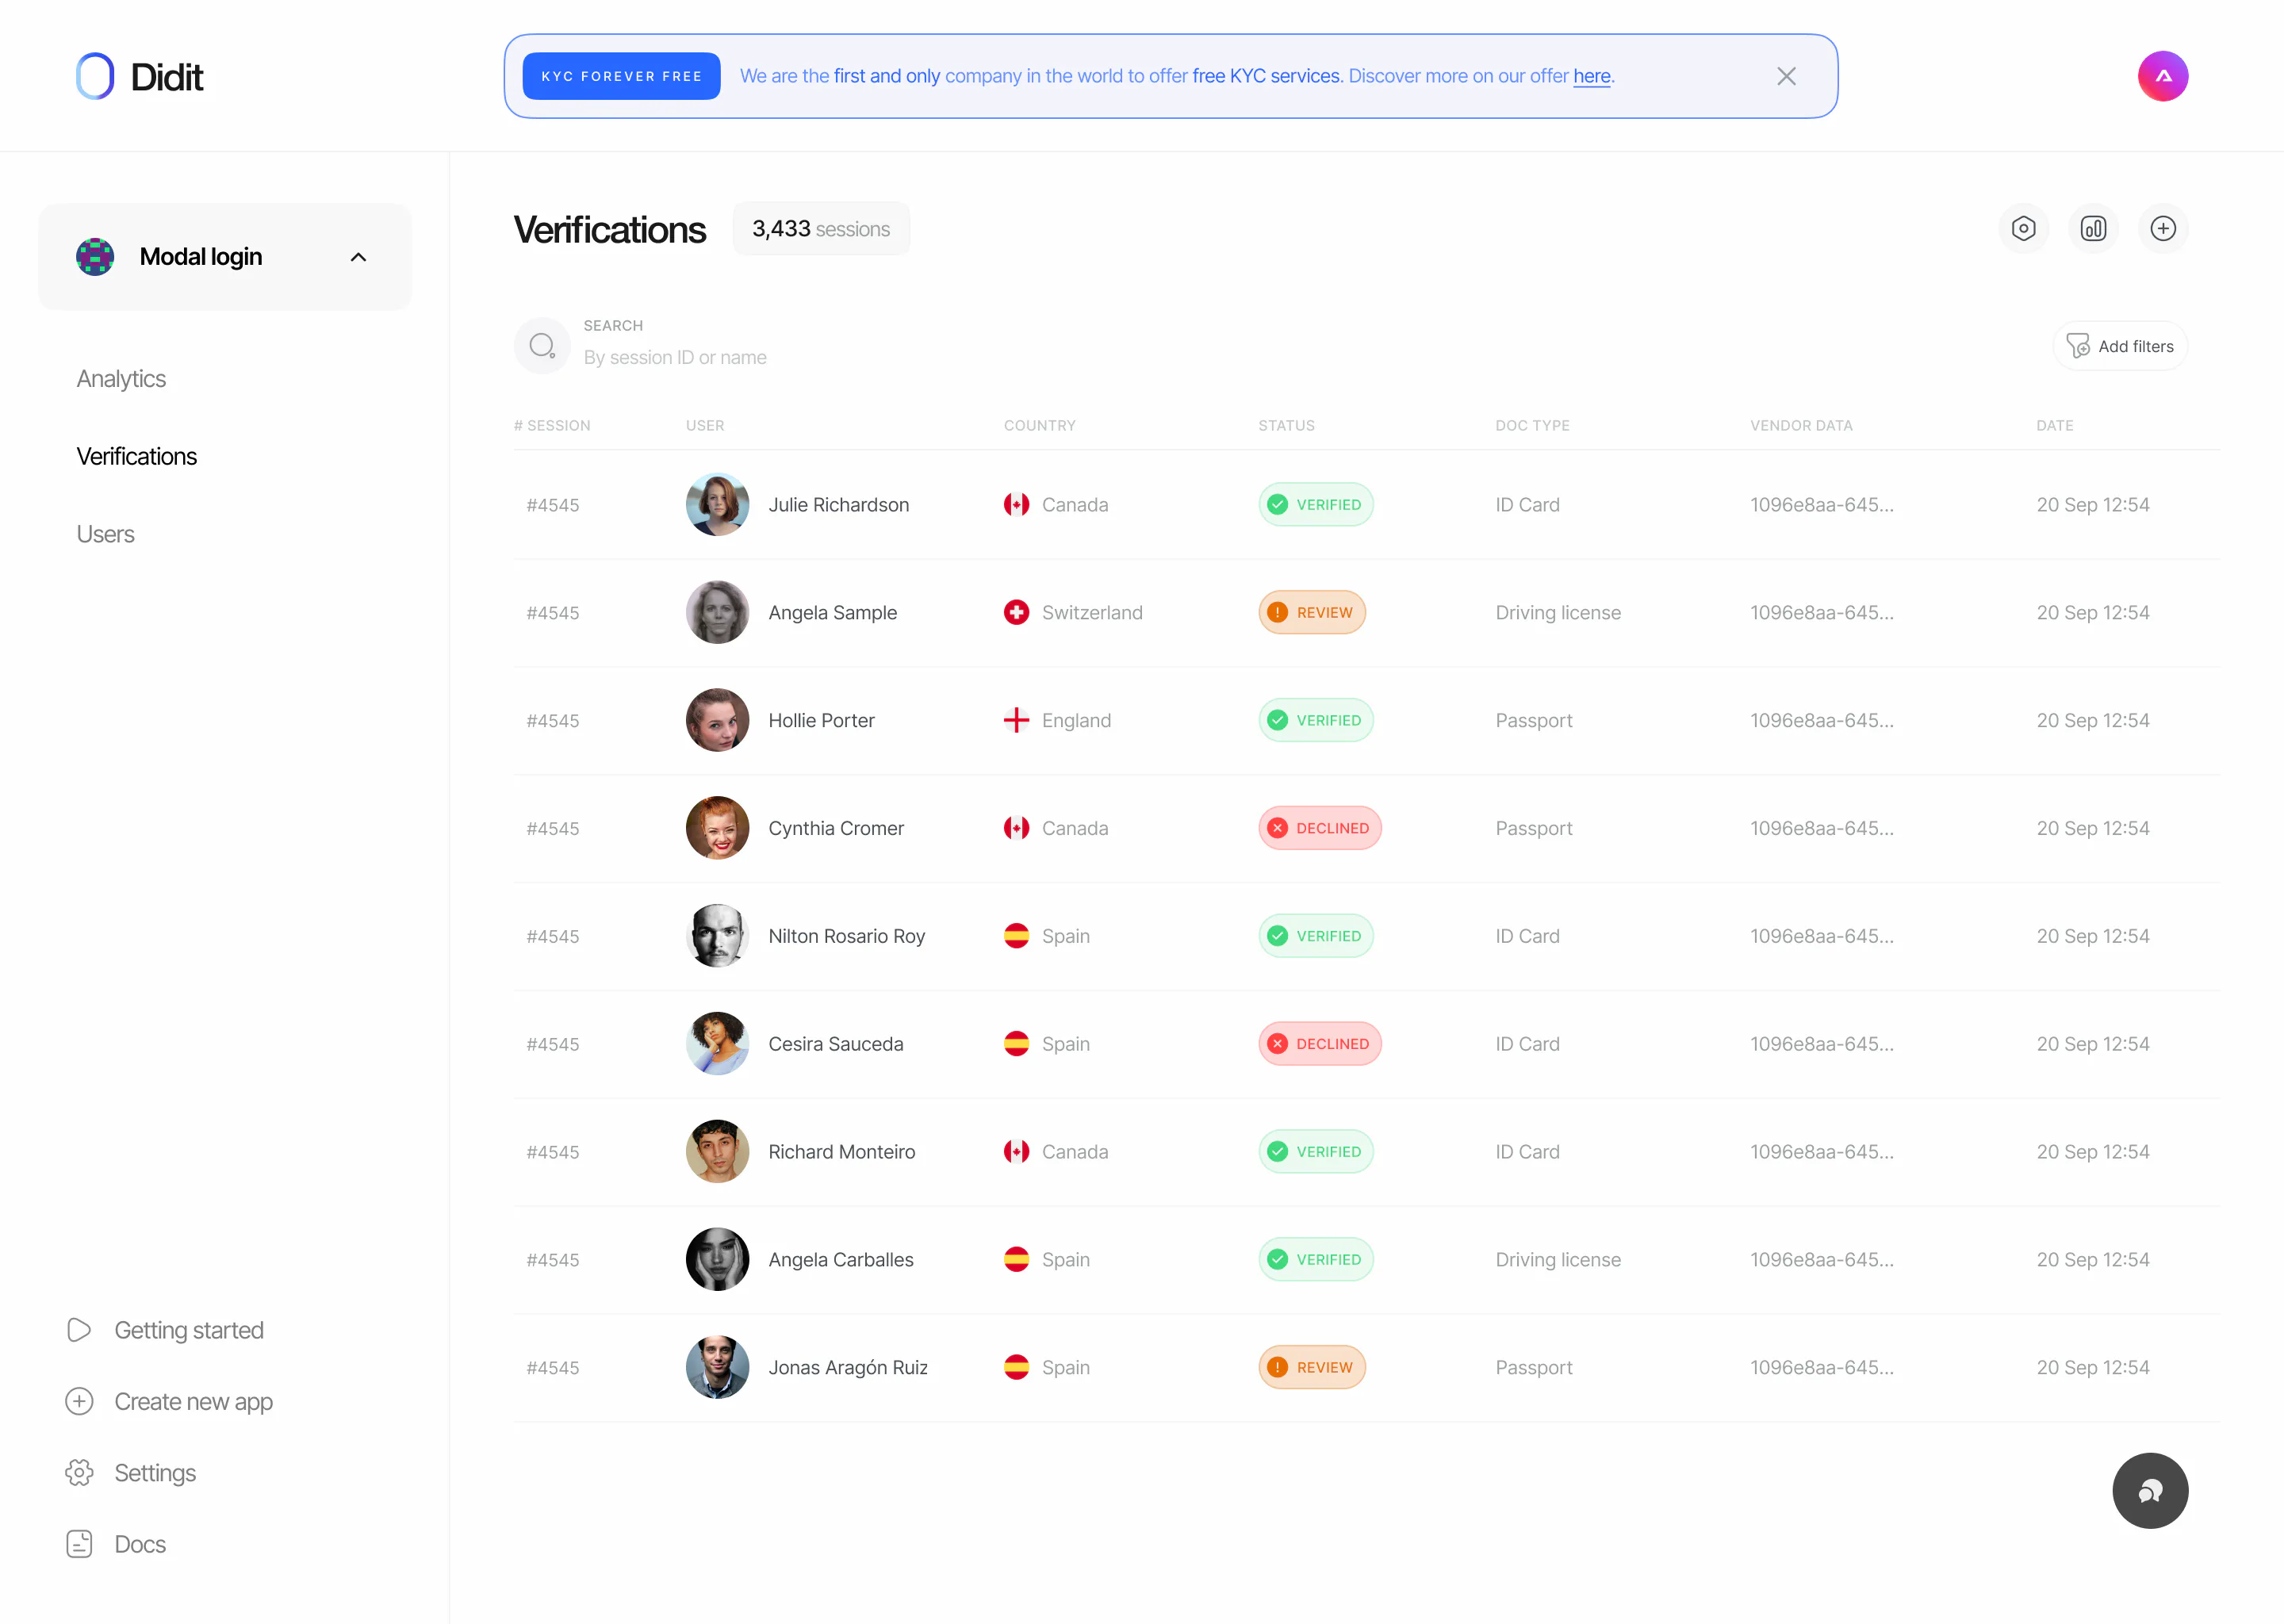Viewport: 2284px width, 1624px height.
Task: Click the Spain flag next to Cesira Sauceda
Action: point(1017,1043)
